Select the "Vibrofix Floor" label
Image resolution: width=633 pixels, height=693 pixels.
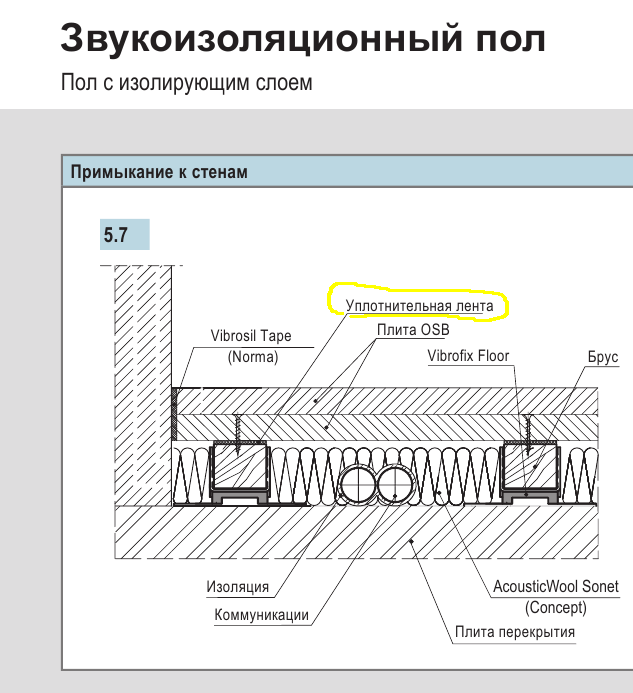[x=468, y=355]
